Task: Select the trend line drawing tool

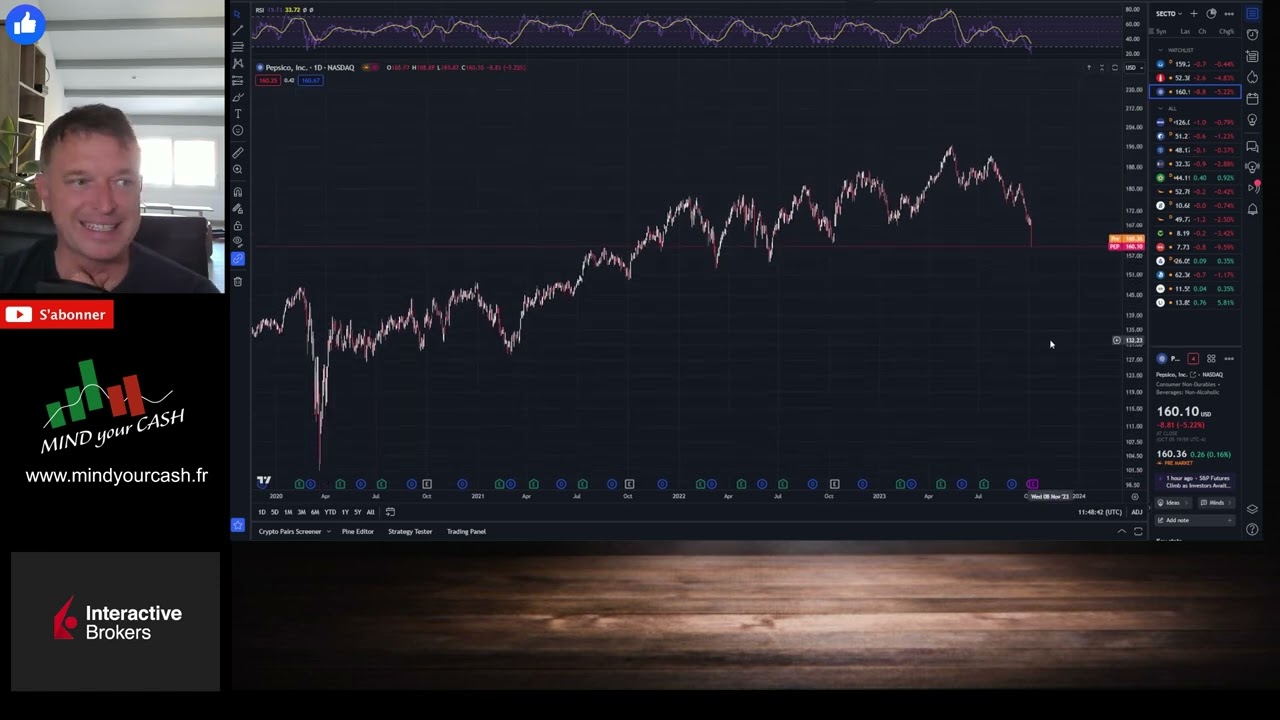Action: (237, 30)
